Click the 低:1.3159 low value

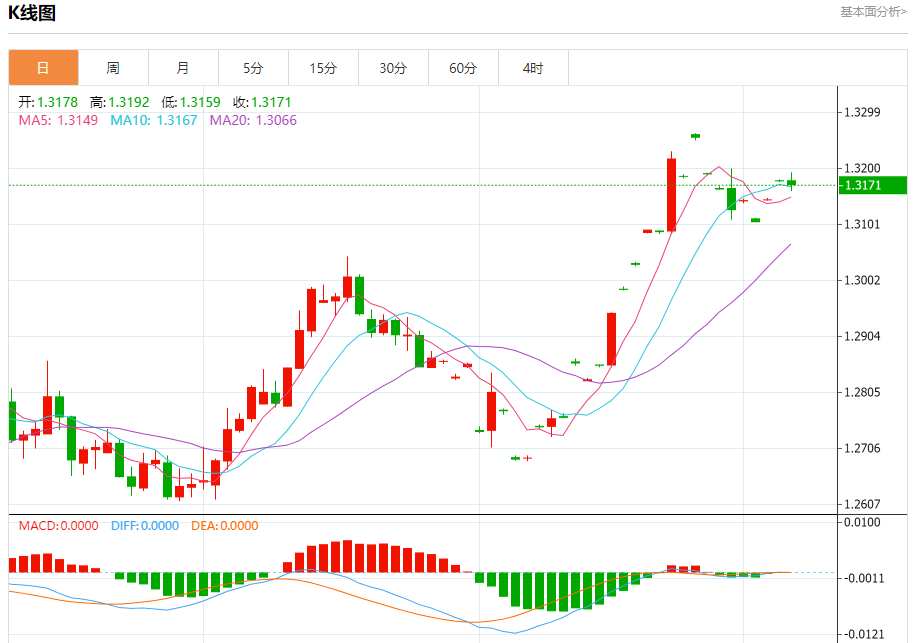click(x=191, y=102)
